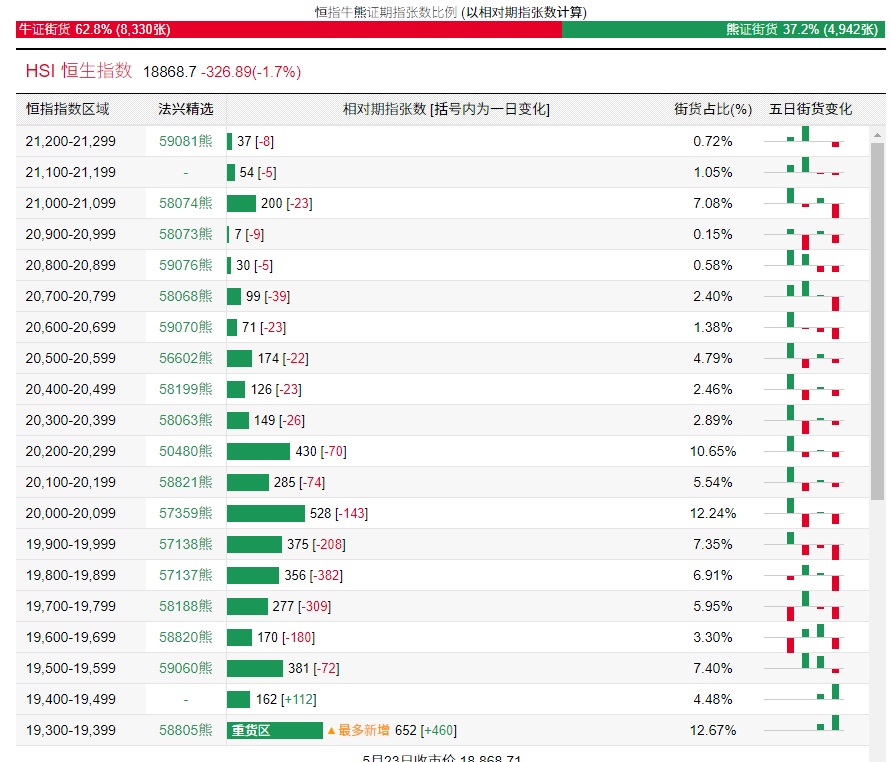891x762 pixels.
Task: Click the 恒指指数区域 column header
Action: point(68,109)
